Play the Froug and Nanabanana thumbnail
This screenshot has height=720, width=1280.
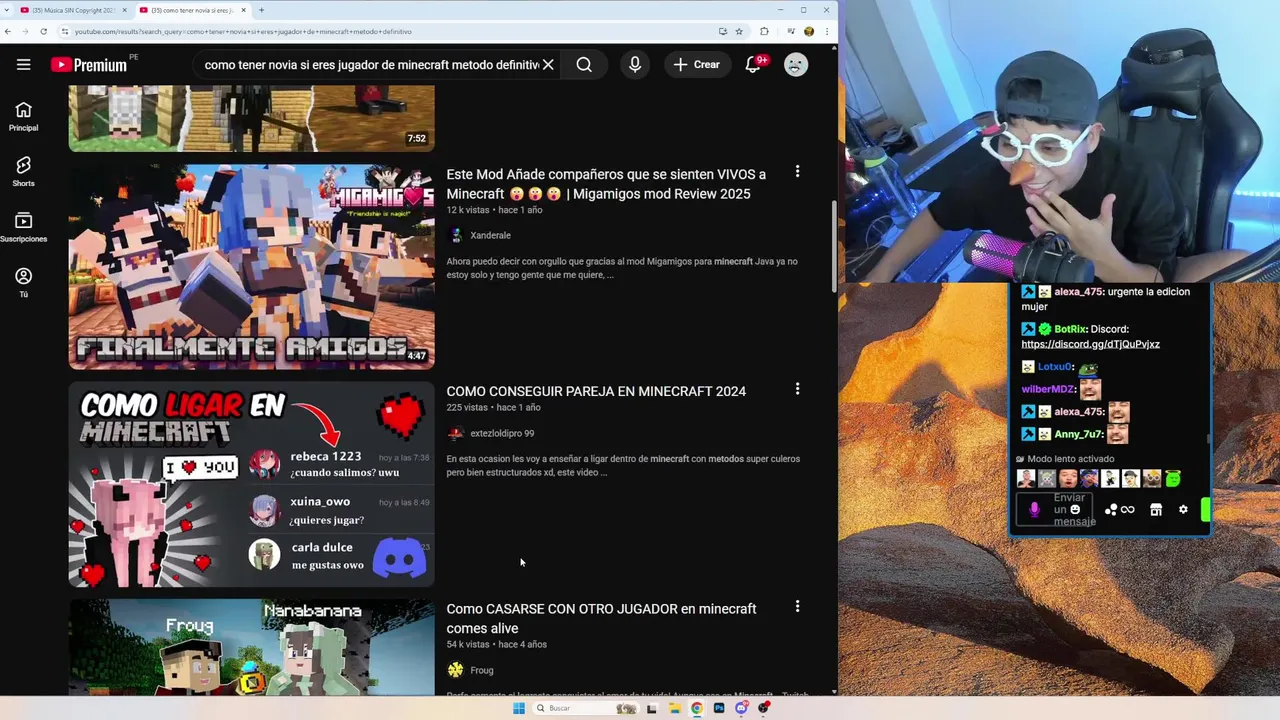[x=252, y=646]
